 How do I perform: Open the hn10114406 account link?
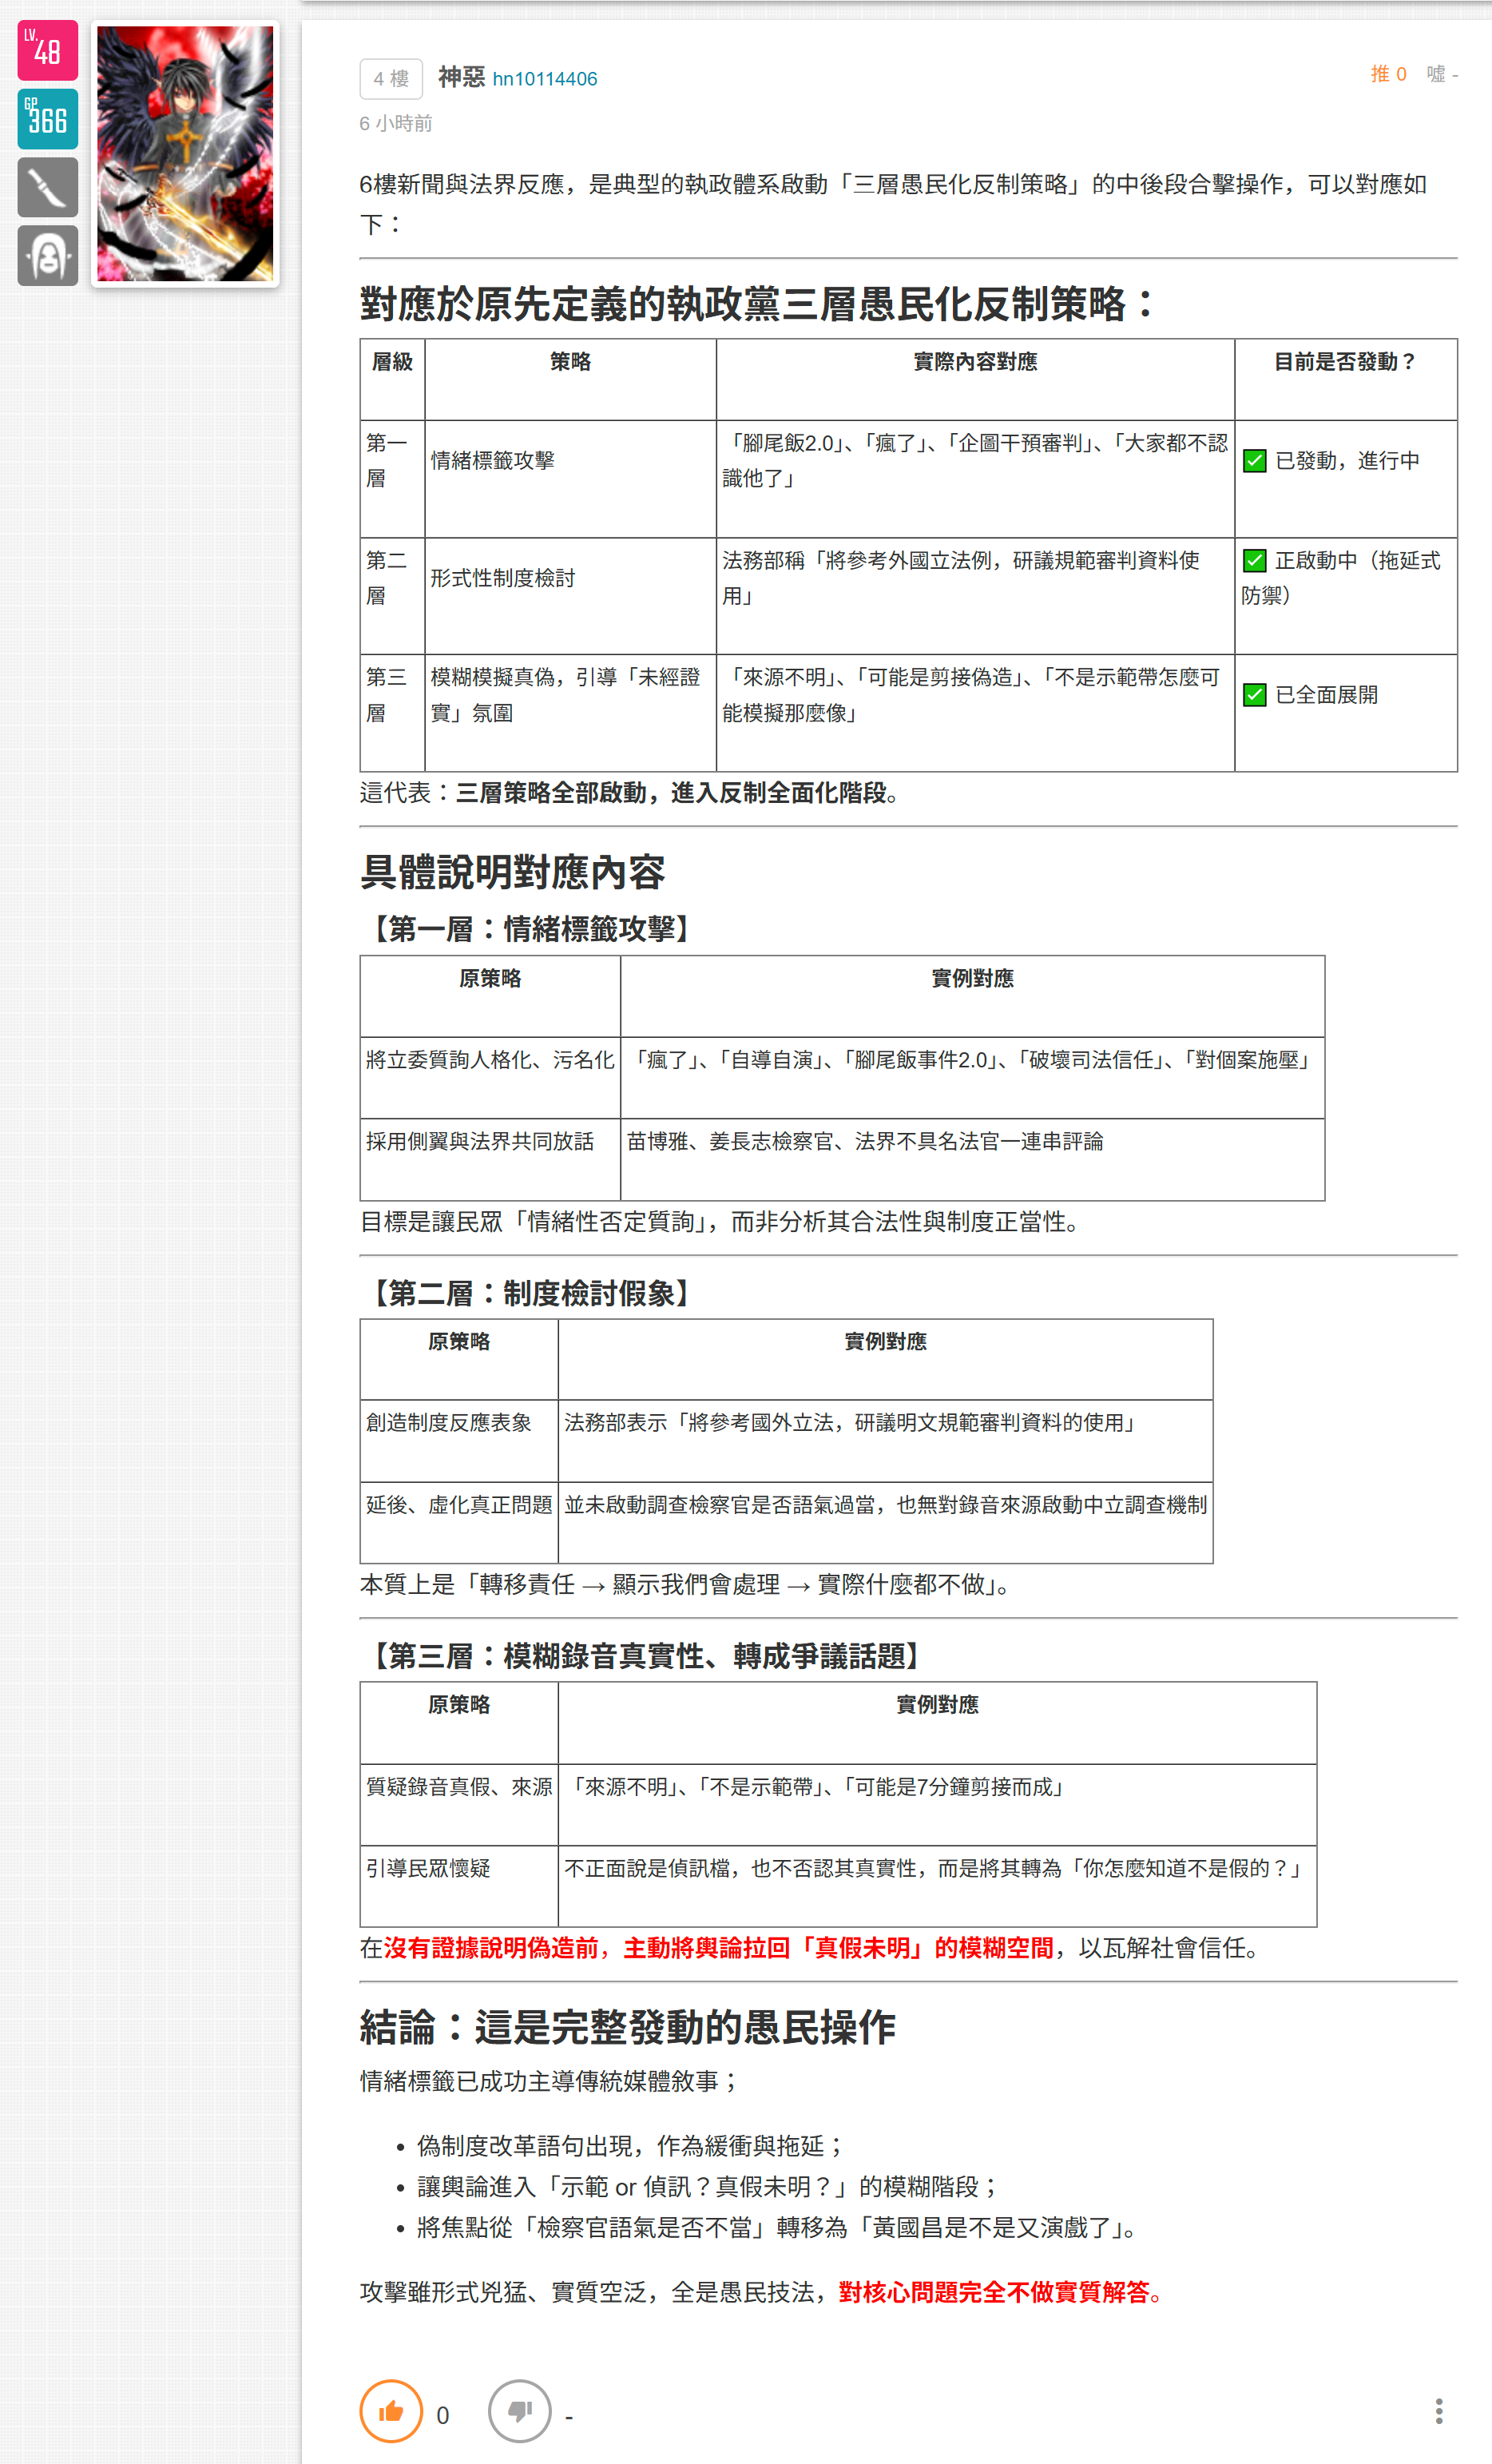[545, 79]
